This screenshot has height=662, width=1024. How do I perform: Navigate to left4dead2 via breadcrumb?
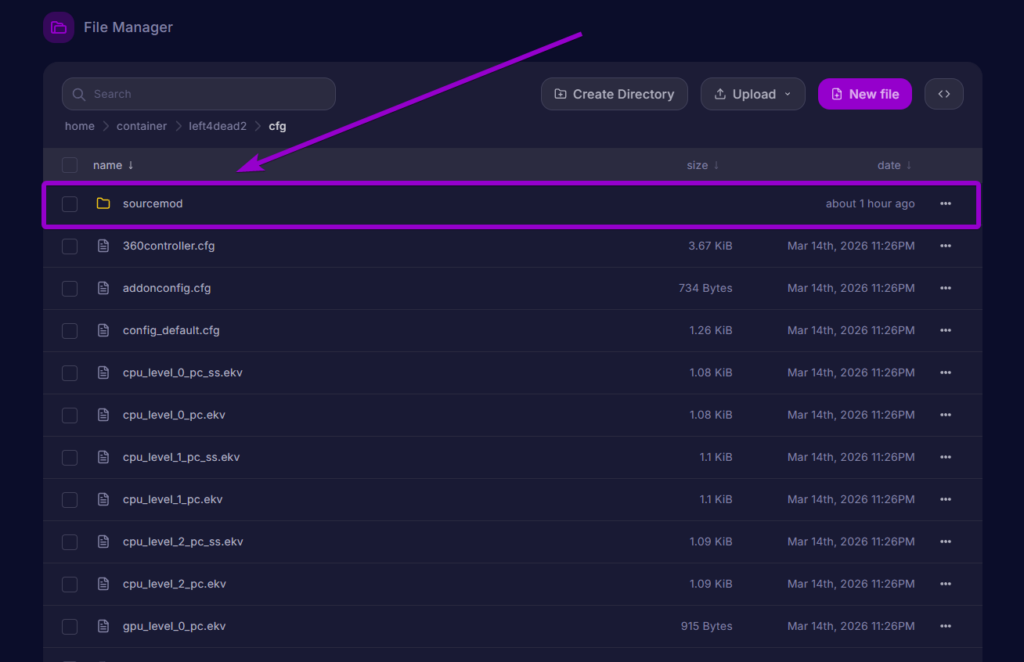(x=218, y=126)
